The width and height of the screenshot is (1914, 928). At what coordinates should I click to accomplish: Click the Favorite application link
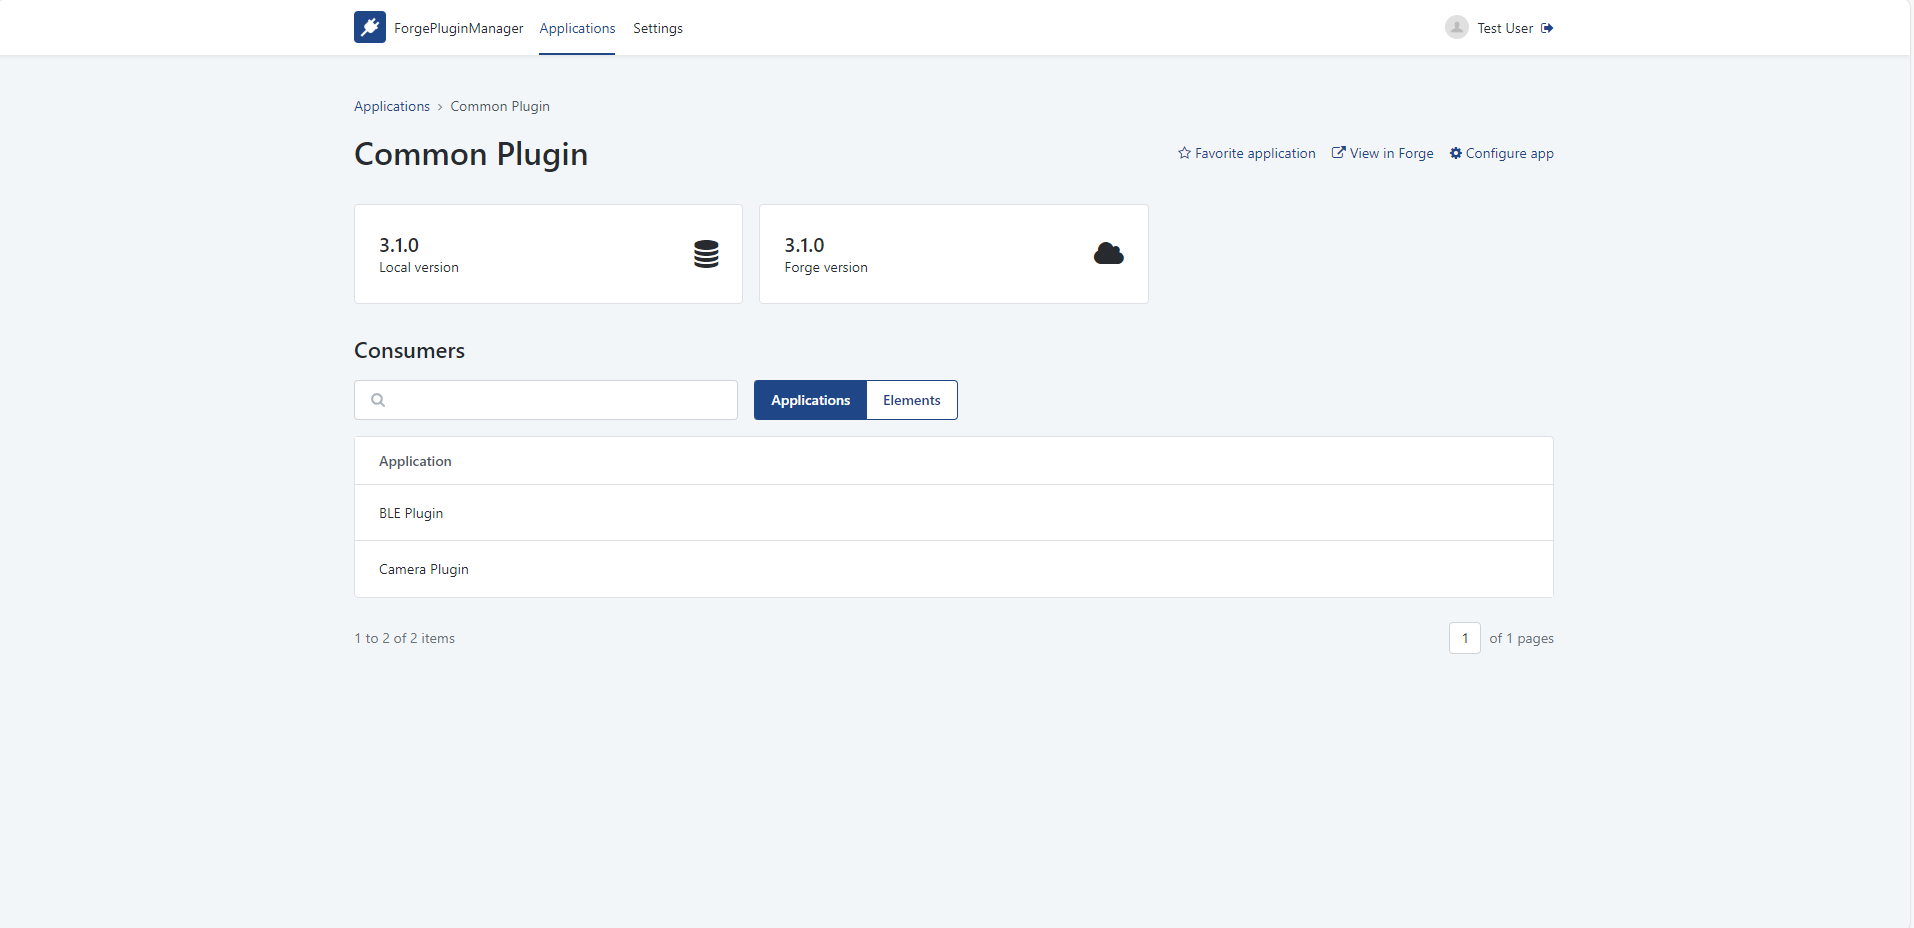coord(1247,153)
